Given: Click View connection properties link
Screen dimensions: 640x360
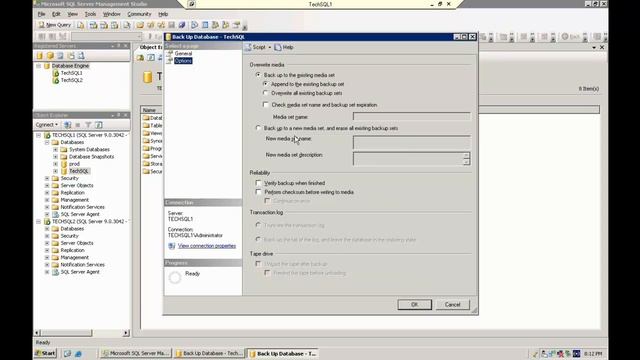Looking at the screenshot, I should click(x=207, y=246).
